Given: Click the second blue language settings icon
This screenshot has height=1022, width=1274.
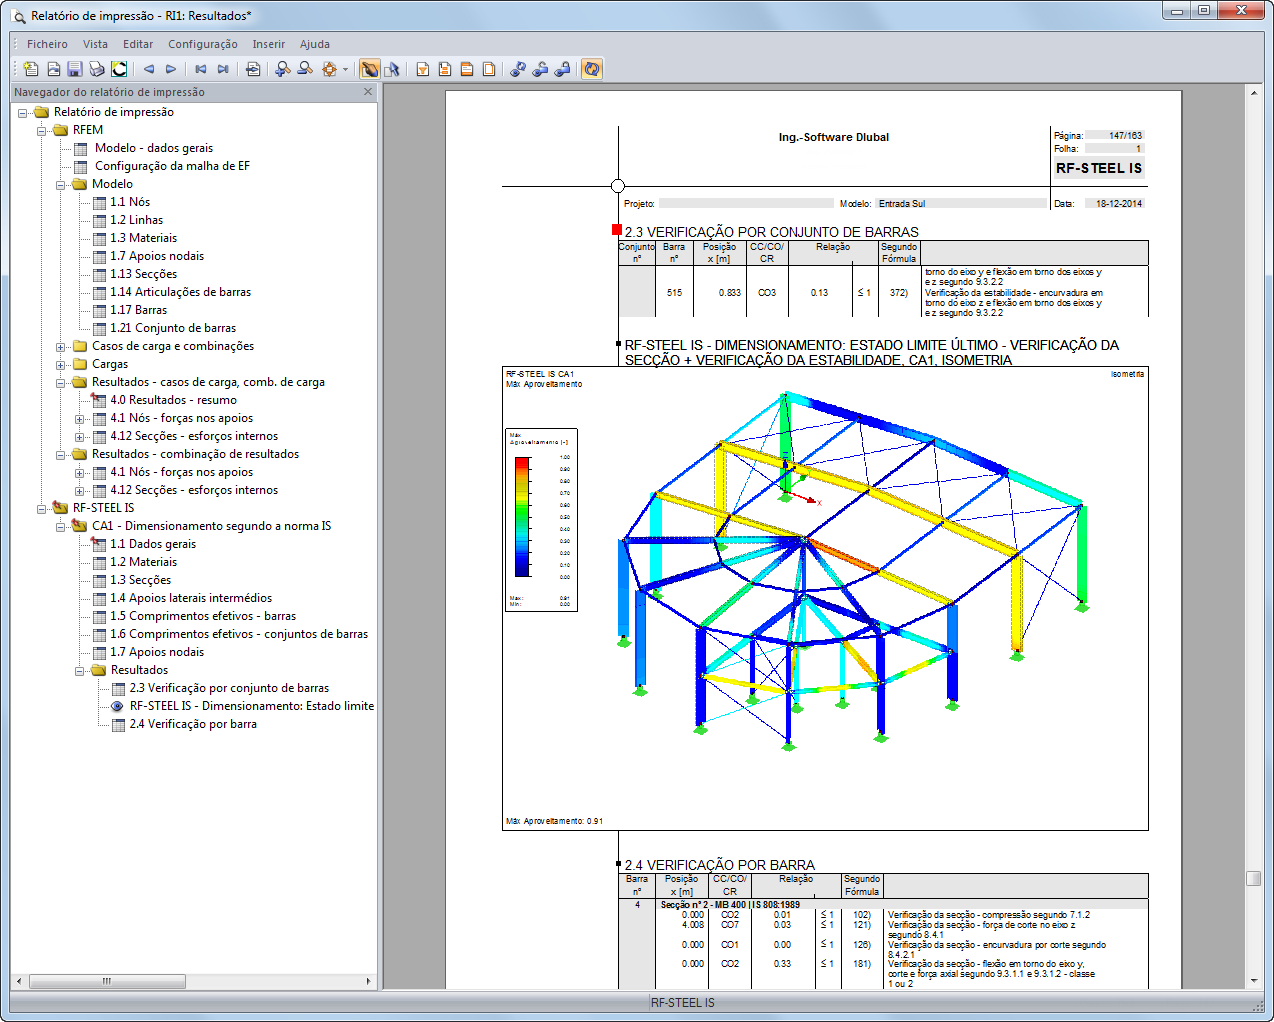Looking at the screenshot, I should (x=540, y=69).
